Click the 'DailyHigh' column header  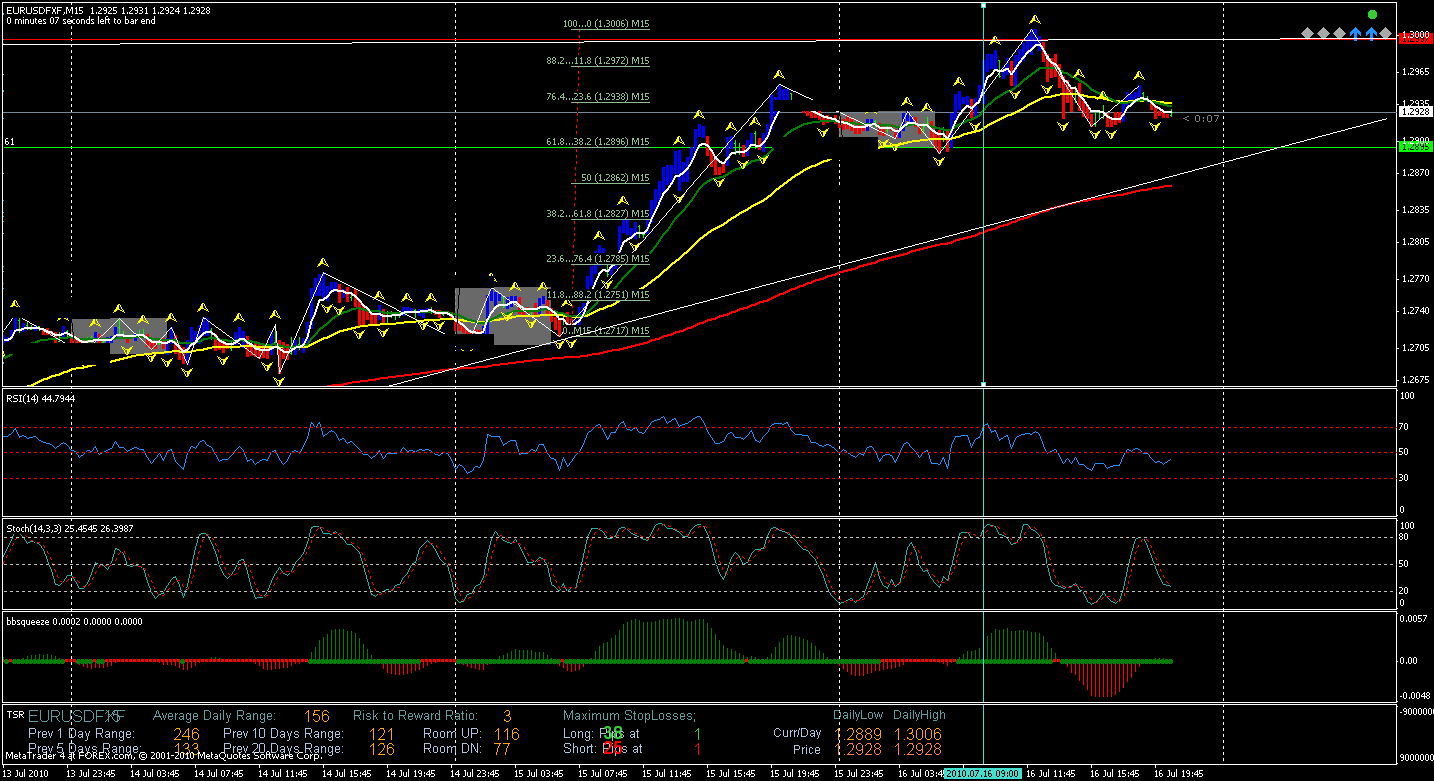pos(919,715)
